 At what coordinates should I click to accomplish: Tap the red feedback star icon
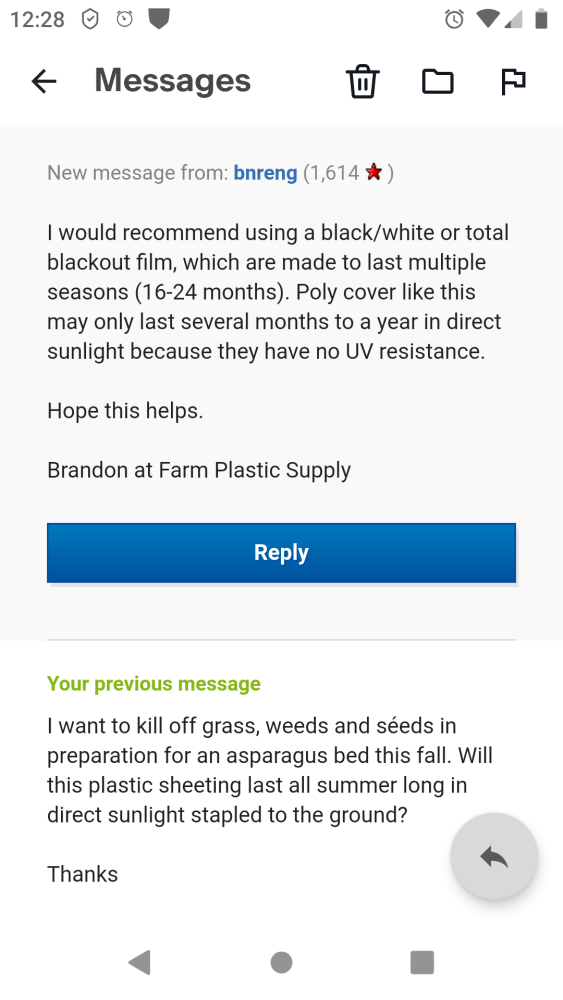(x=374, y=172)
